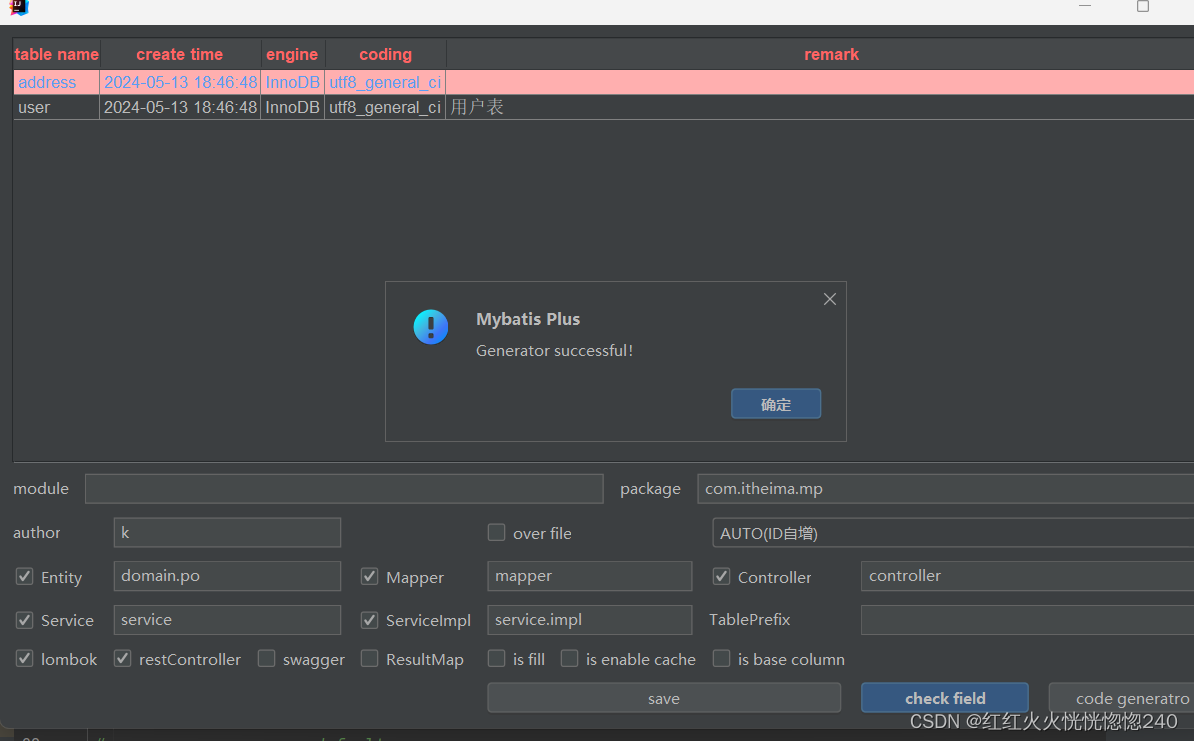Maximize the window via square icon
The width and height of the screenshot is (1194, 741).
[1143, 7]
